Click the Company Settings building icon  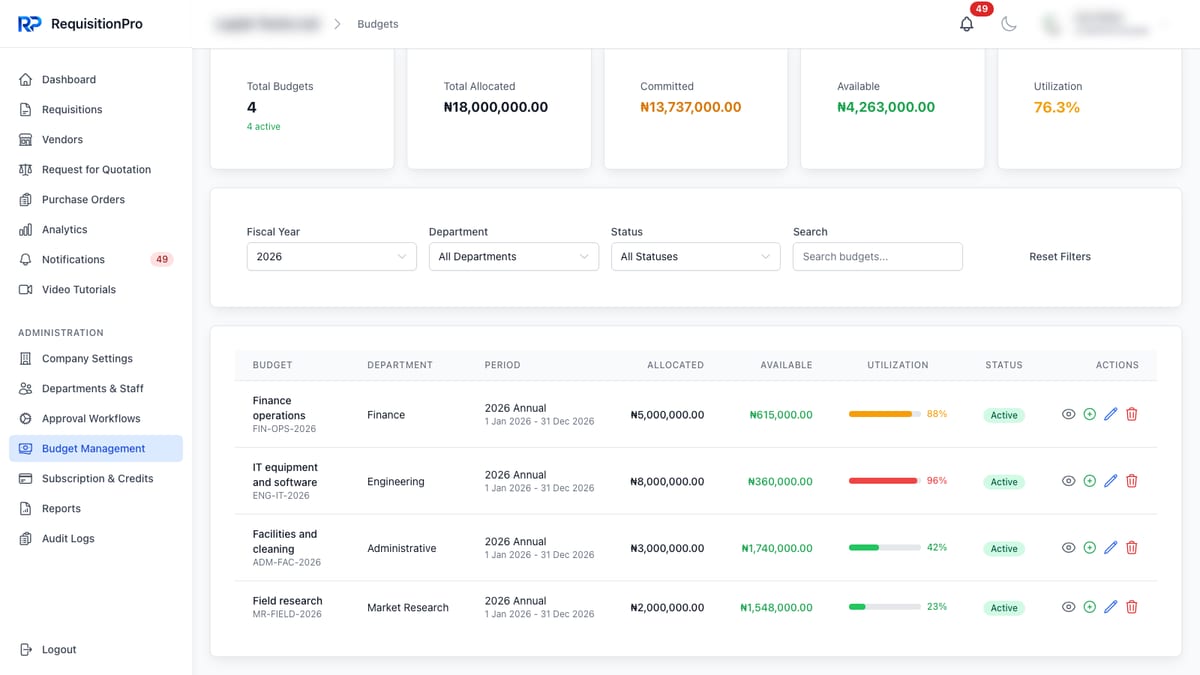(26, 359)
